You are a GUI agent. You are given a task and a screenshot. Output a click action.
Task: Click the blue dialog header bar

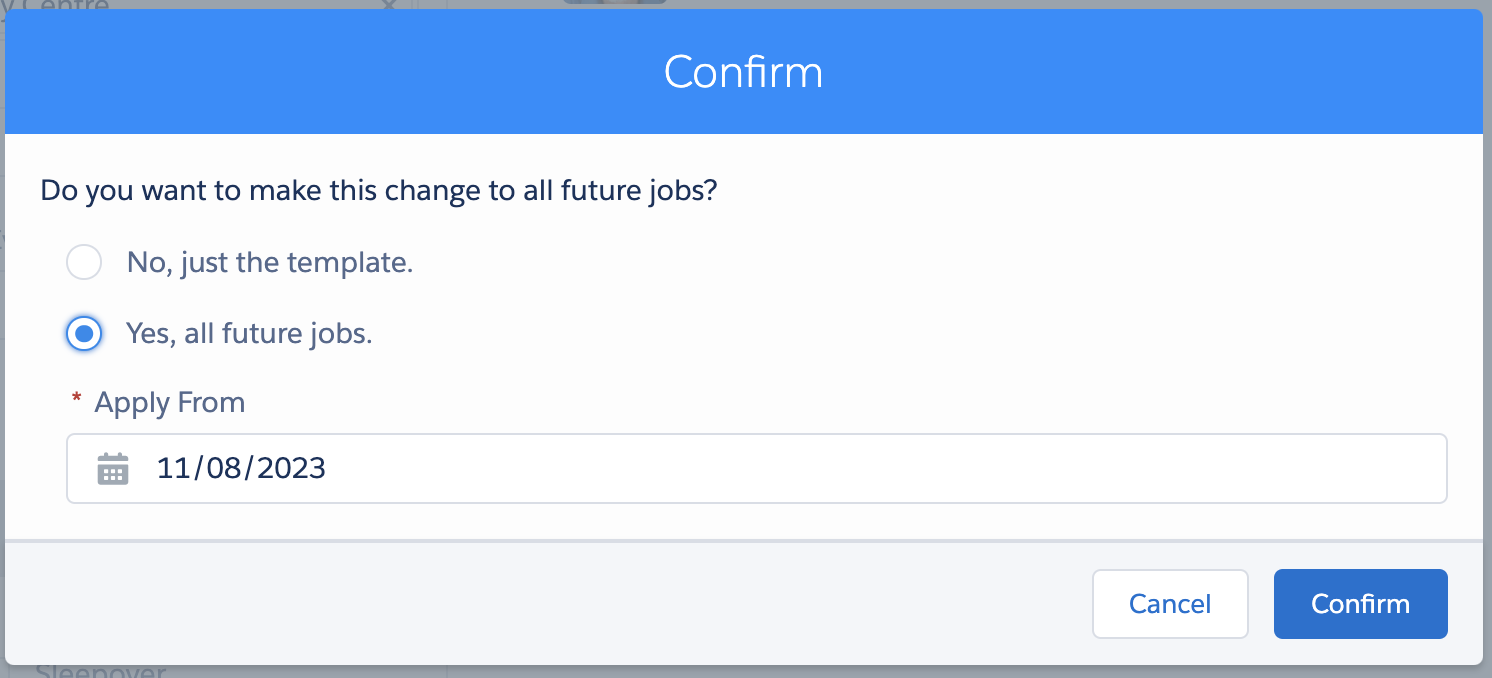pyautogui.click(x=743, y=72)
